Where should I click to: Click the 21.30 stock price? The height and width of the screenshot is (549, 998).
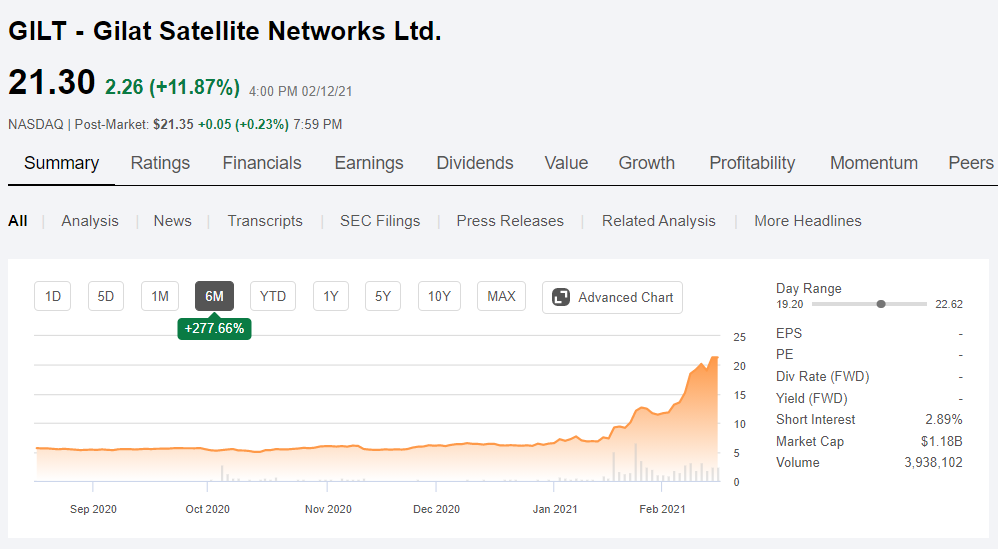(52, 83)
